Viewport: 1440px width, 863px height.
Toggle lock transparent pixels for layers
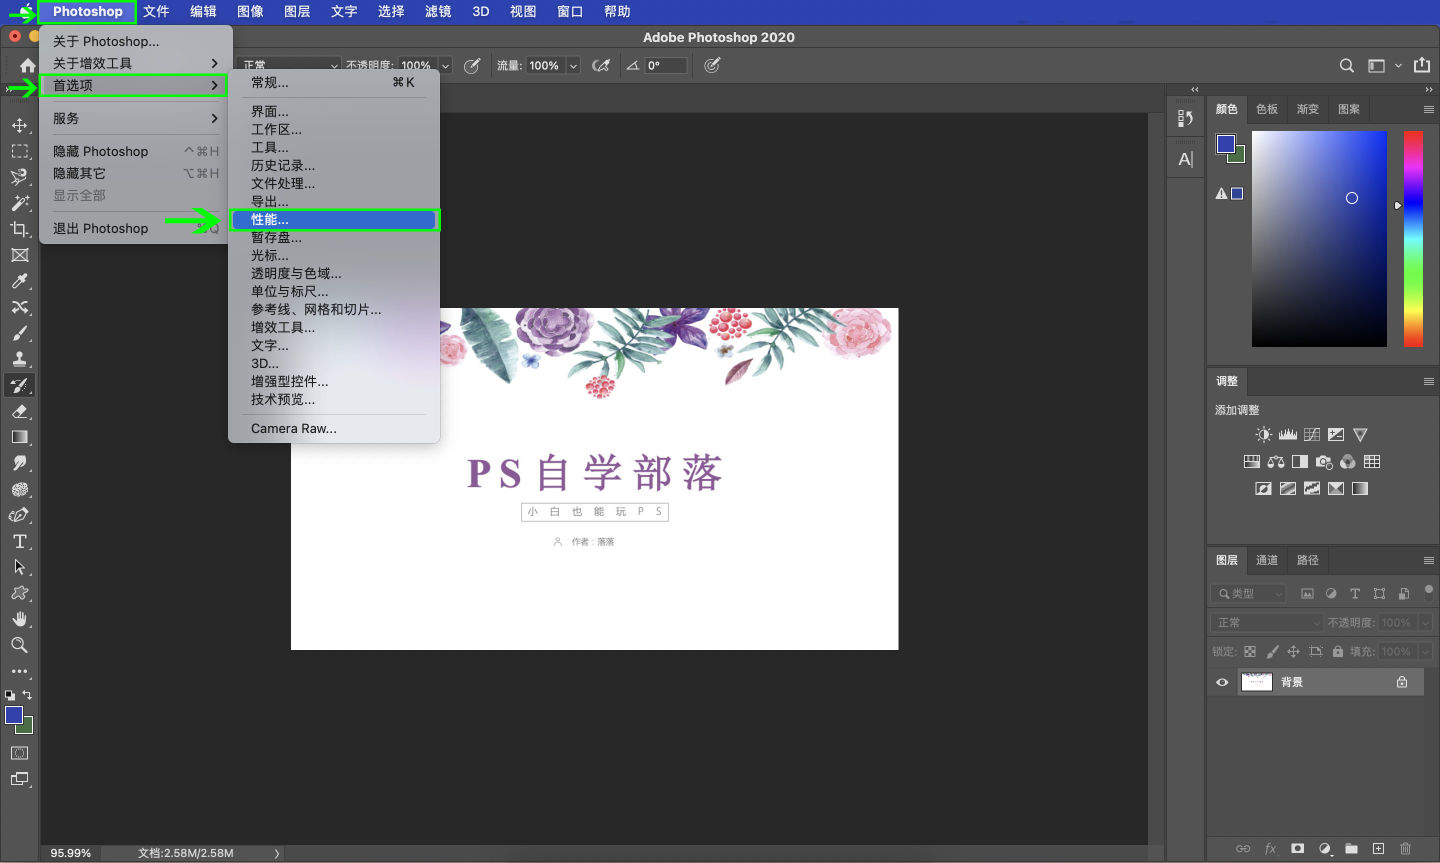click(x=1250, y=651)
